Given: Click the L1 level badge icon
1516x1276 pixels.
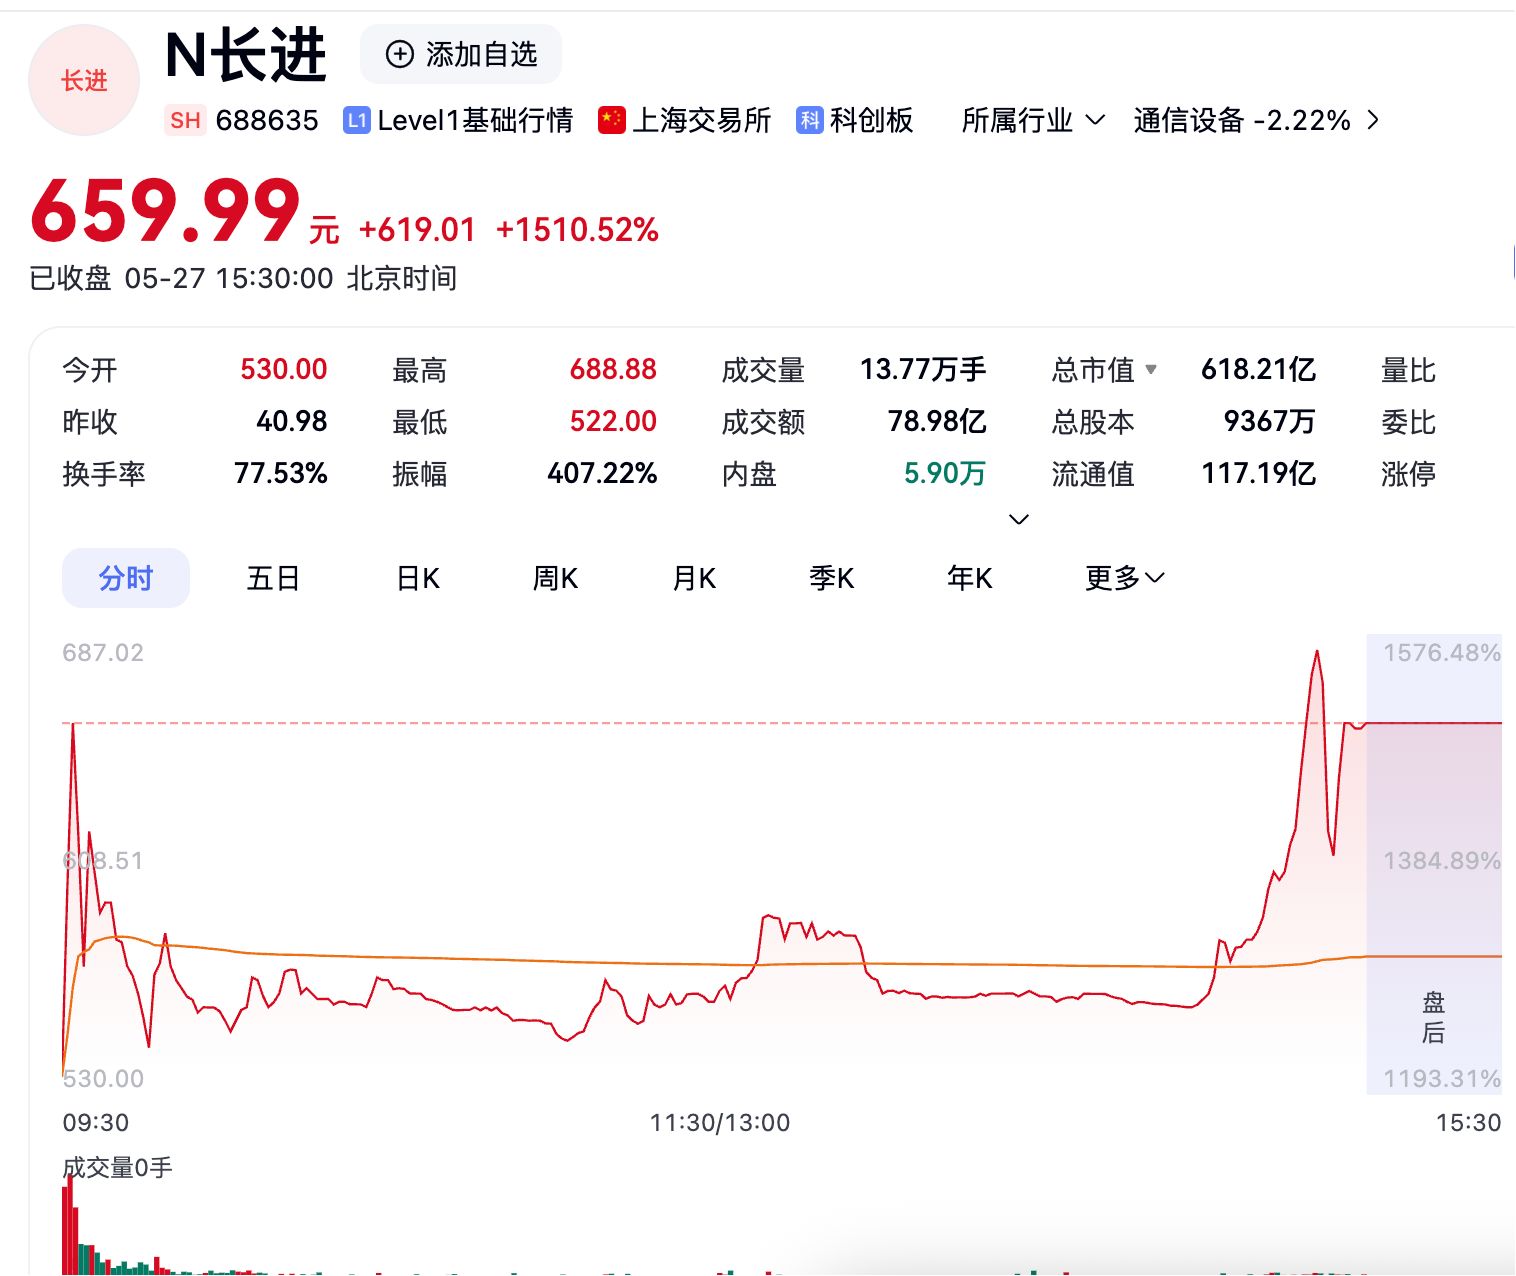Looking at the screenshot, I should (x=356, y=121).
